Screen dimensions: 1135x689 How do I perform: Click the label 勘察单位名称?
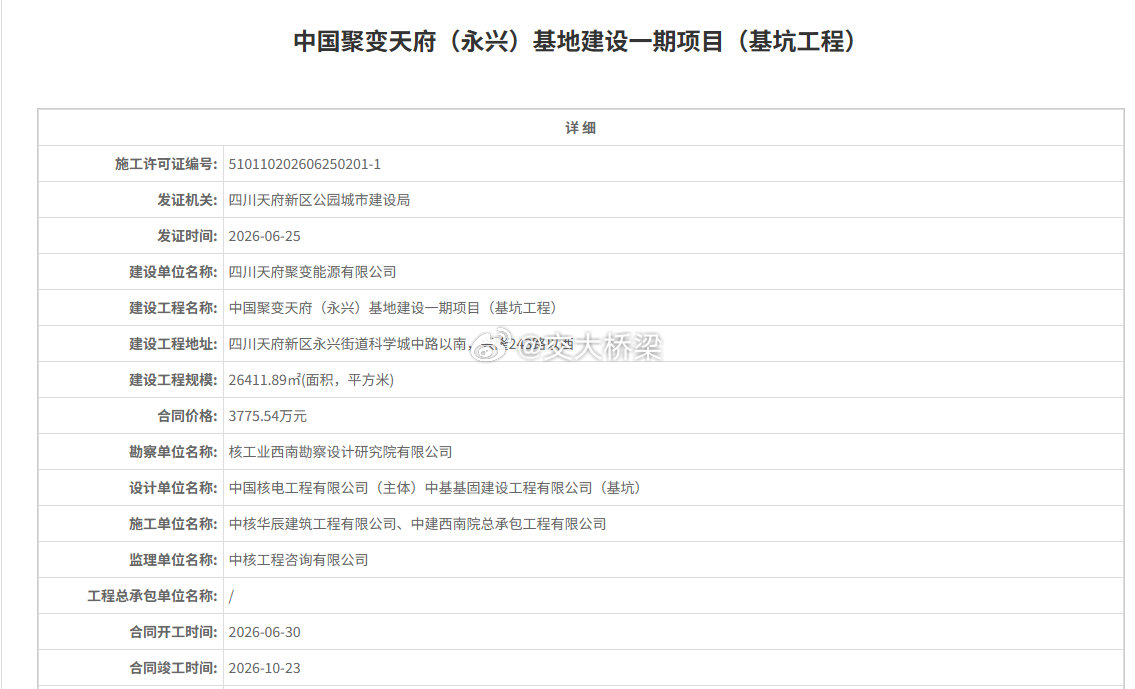173,452
